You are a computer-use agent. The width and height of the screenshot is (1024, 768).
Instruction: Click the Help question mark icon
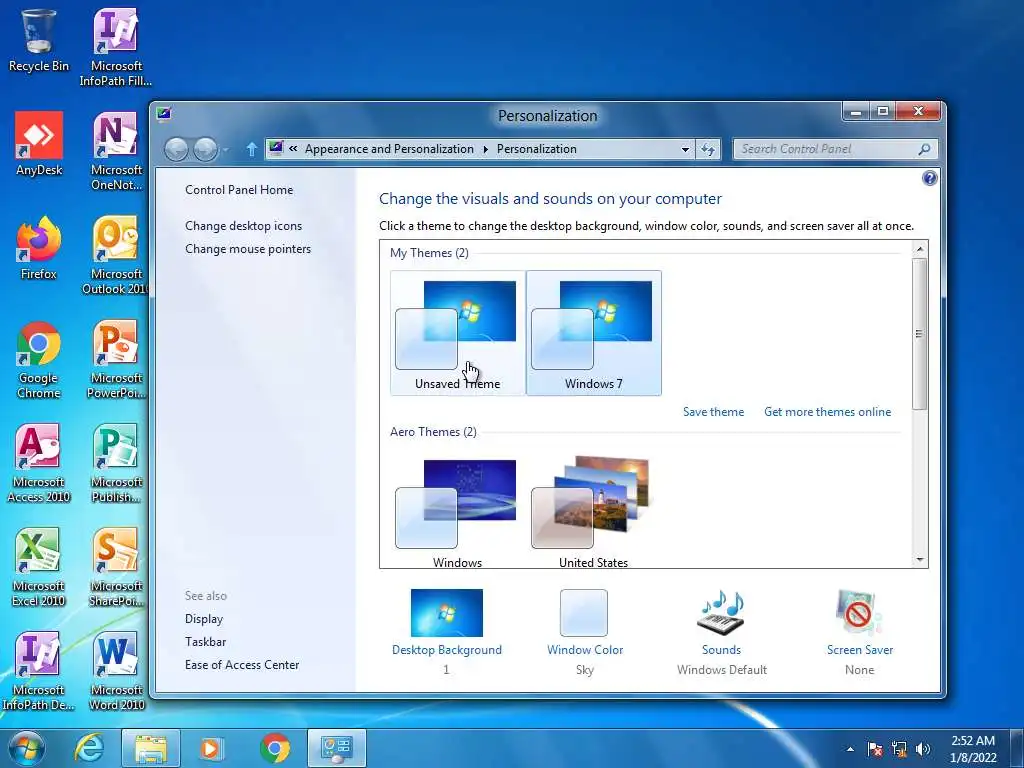click(930, 178)
